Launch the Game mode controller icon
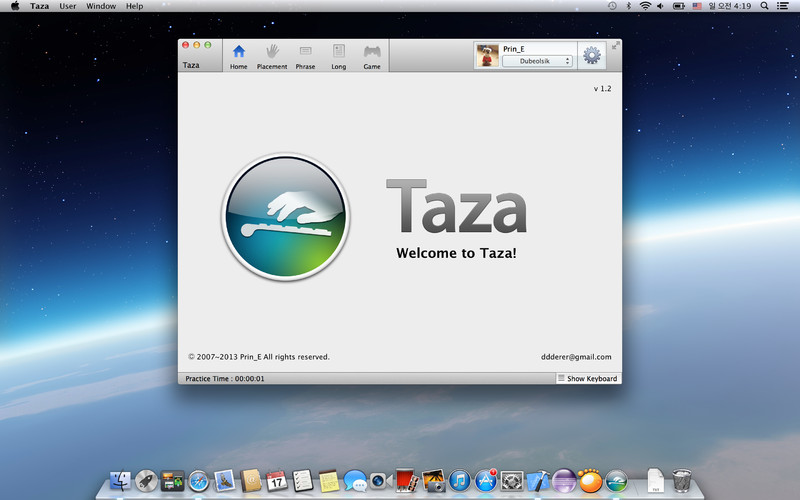 pyautogui.click(x=372, y=56)
